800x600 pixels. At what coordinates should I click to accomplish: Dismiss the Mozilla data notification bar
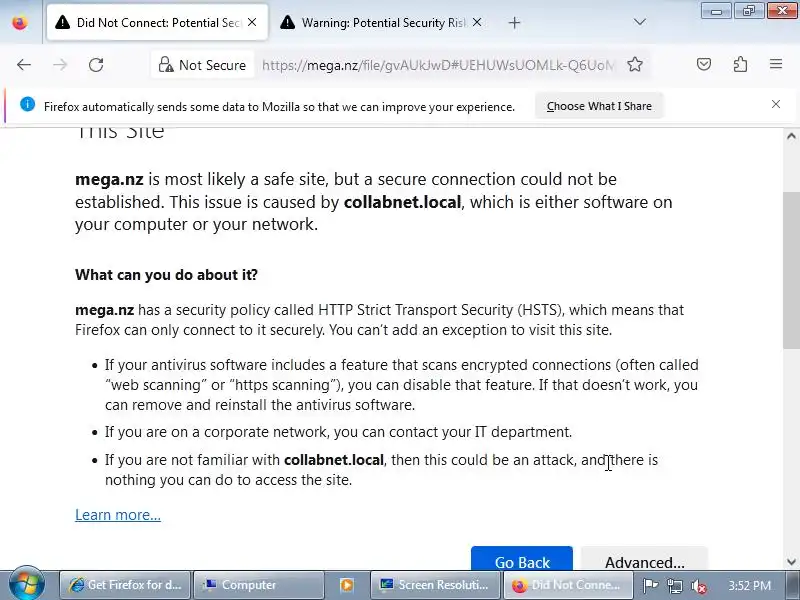click(776, 104)
